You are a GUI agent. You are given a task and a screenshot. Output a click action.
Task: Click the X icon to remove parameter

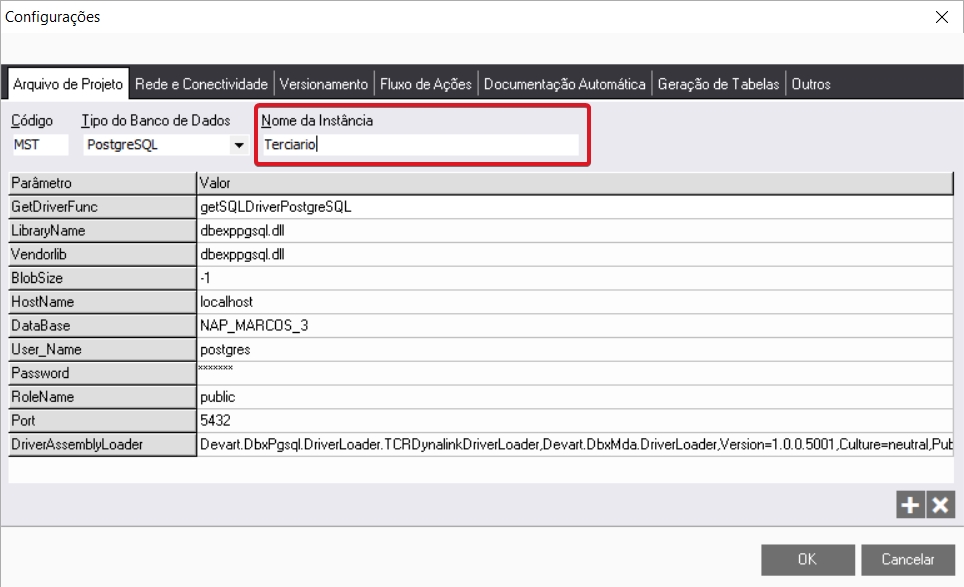[x=939, y=505]
